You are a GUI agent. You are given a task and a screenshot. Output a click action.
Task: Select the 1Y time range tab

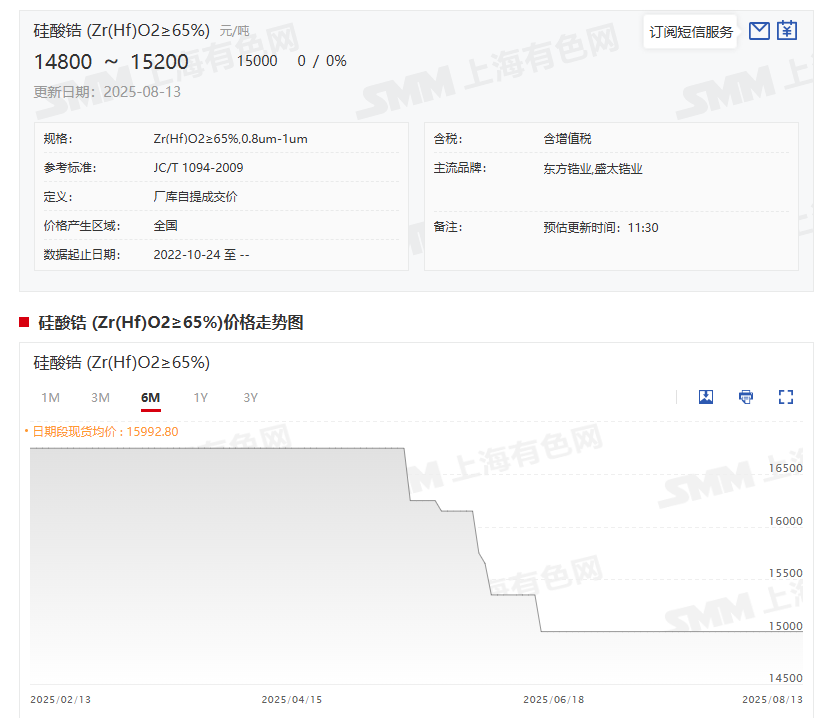[x=200, y=398]
